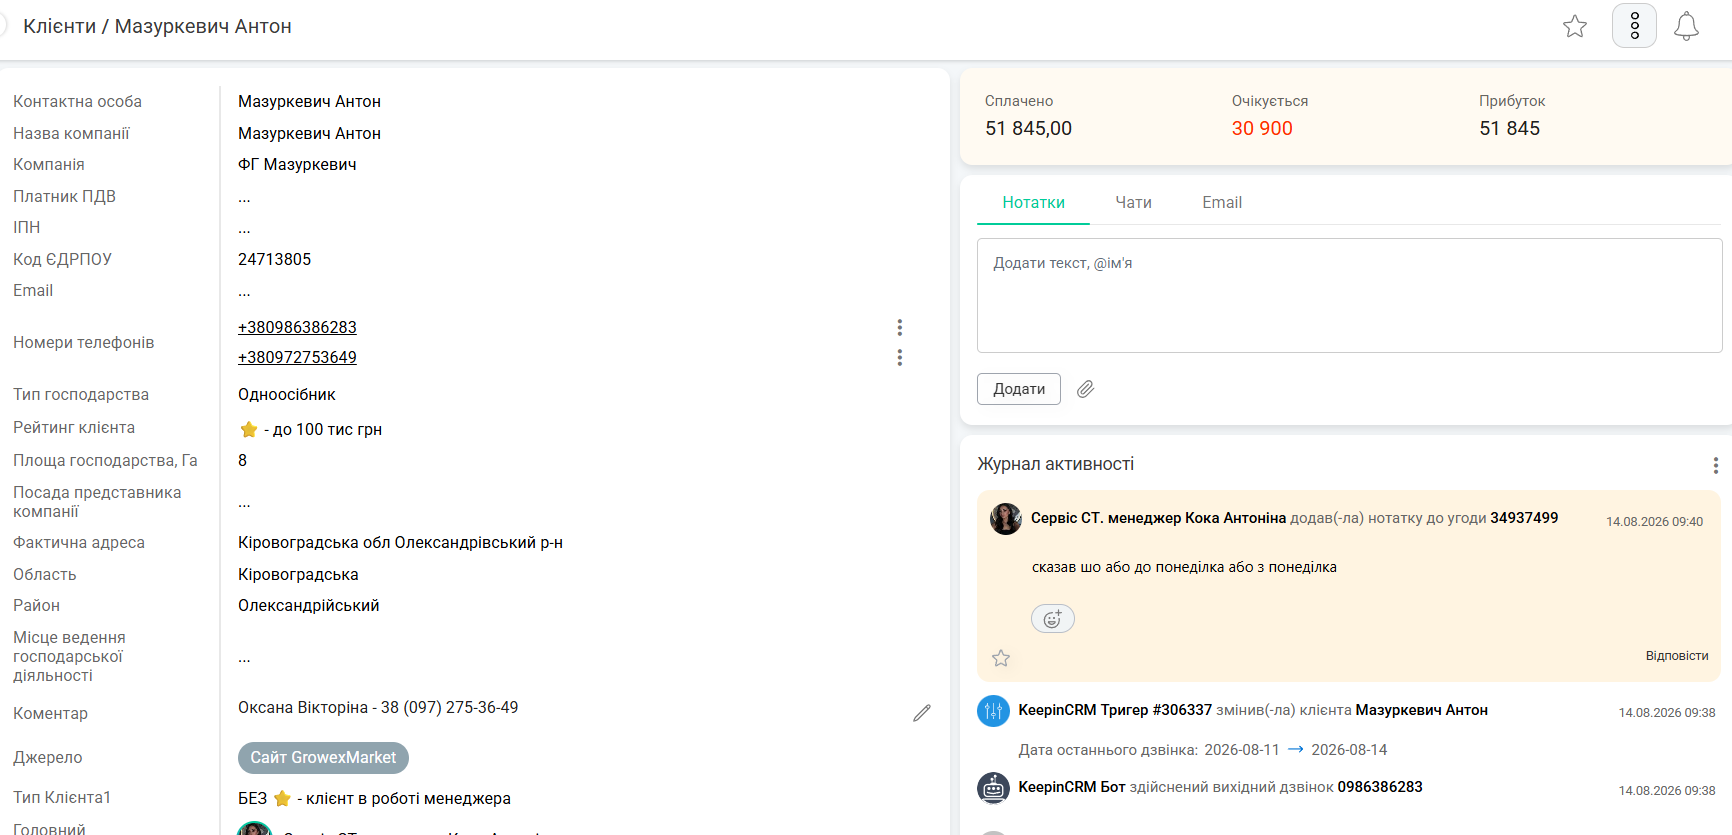Click the Журнал активності heading
The image size is (1732, 835).
point(1055,464)
